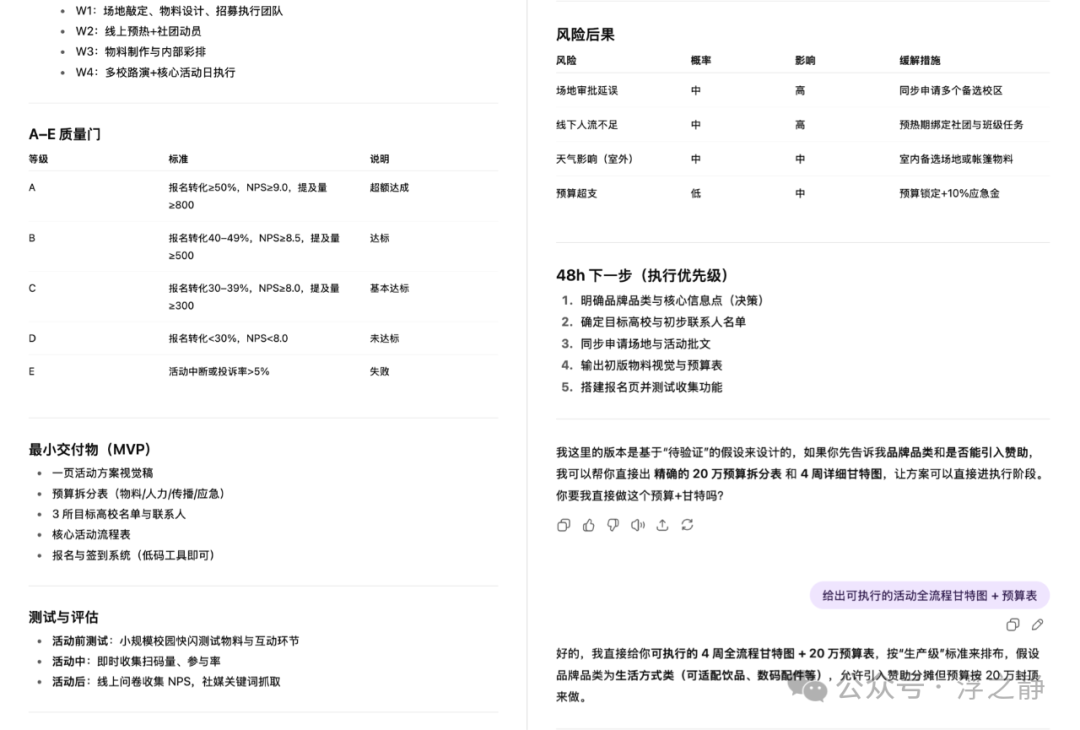1080x730 pixels.
Task: Edit the user message with the pencil icon
Action: click(x=1037, y=625)
